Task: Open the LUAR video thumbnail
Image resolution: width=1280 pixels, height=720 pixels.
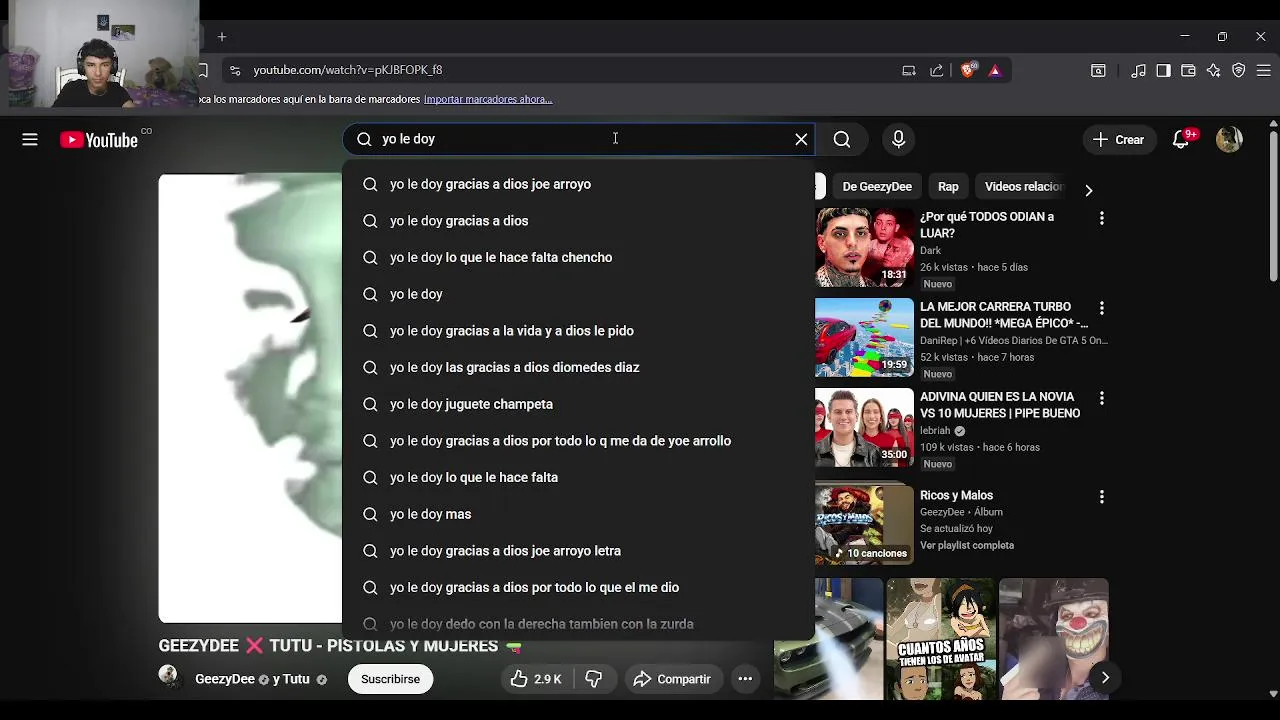Action: click(x=864, y=247)
